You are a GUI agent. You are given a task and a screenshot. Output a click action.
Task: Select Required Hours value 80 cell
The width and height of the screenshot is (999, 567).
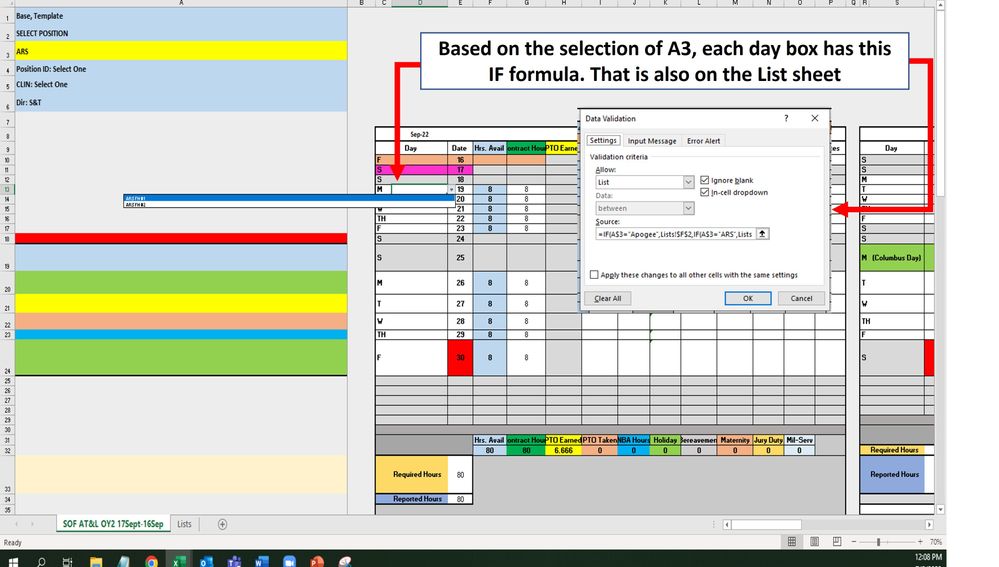460,475
